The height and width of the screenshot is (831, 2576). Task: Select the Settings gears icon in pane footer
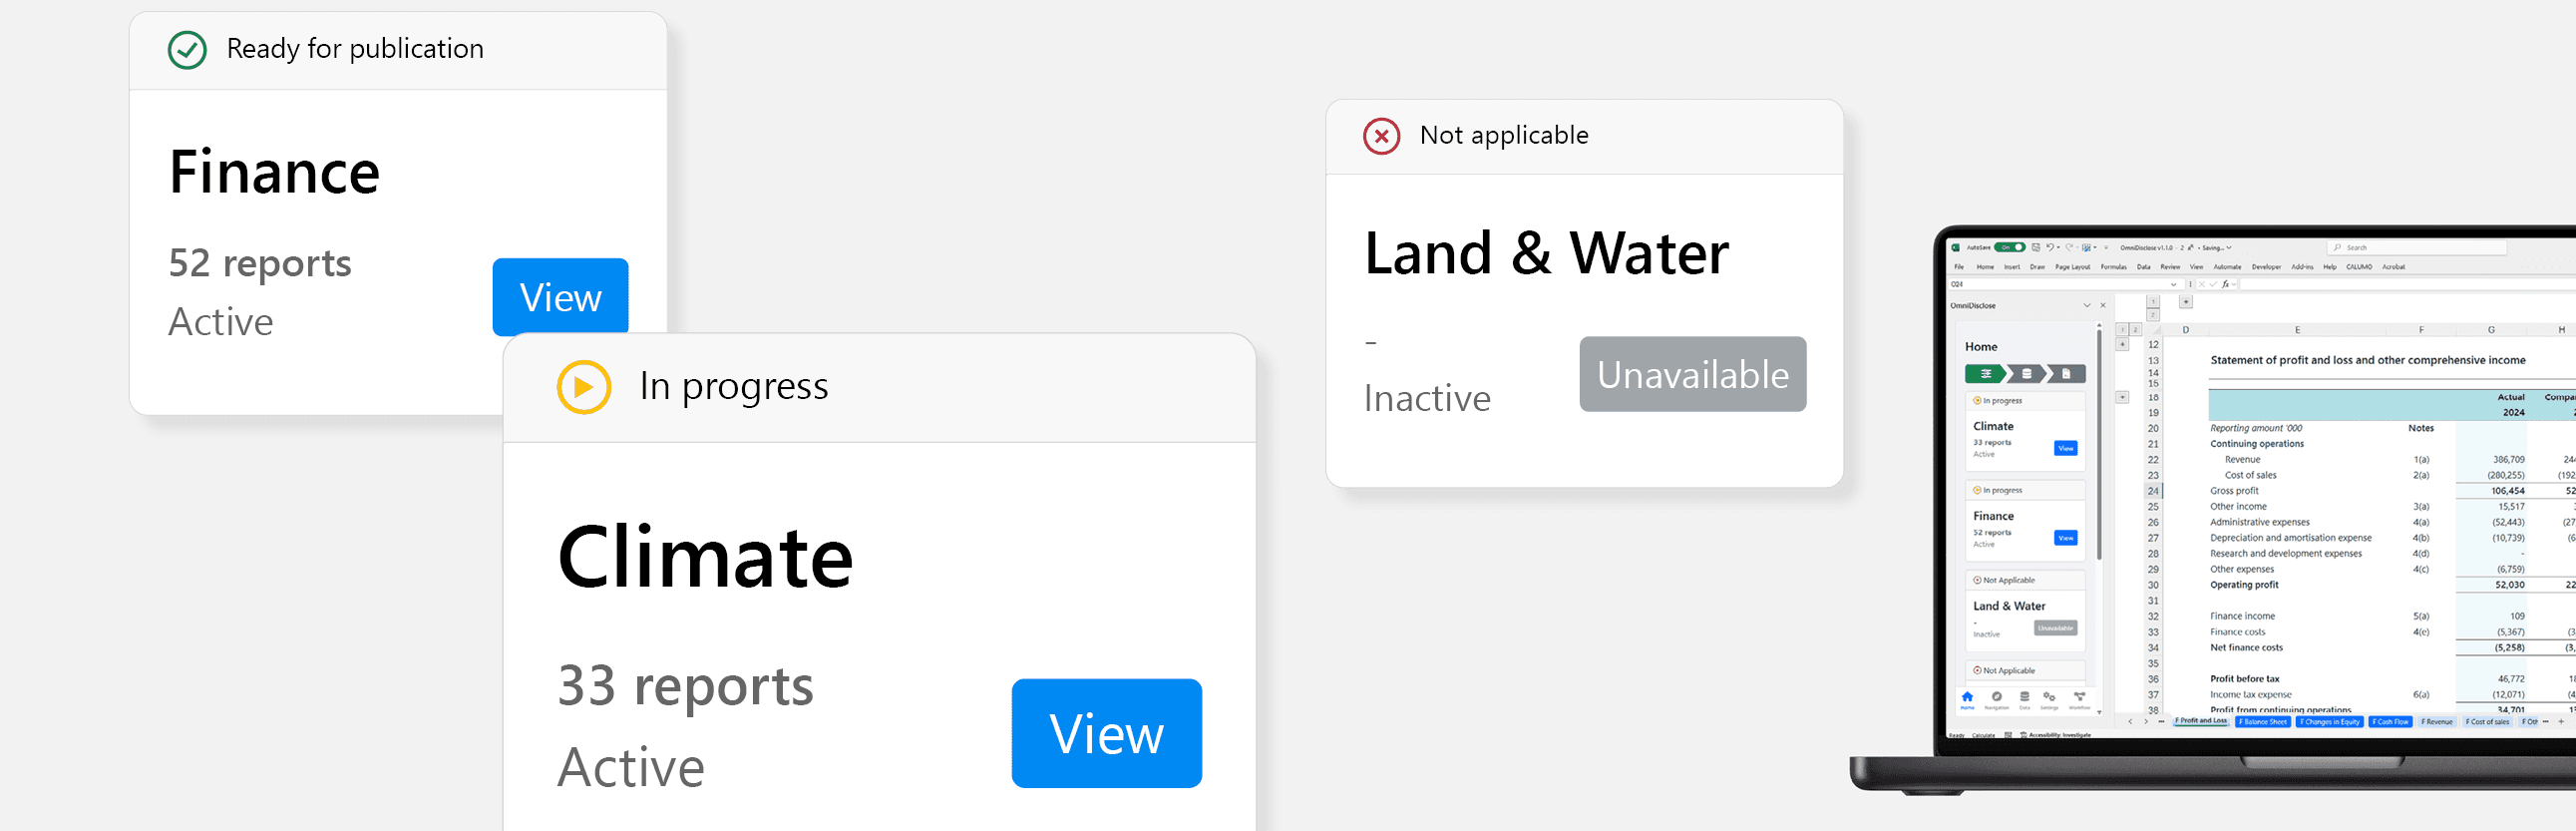click(2050, 697)
